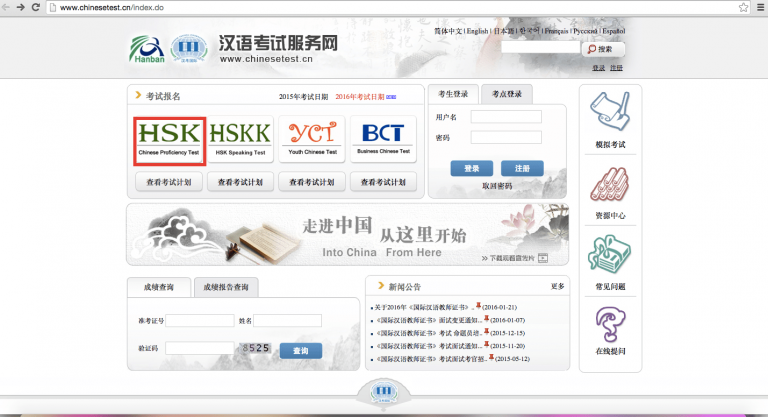Click the 查询 score query button
The image size is (768, 417).
pyautogui.click(x=300, y=350)
